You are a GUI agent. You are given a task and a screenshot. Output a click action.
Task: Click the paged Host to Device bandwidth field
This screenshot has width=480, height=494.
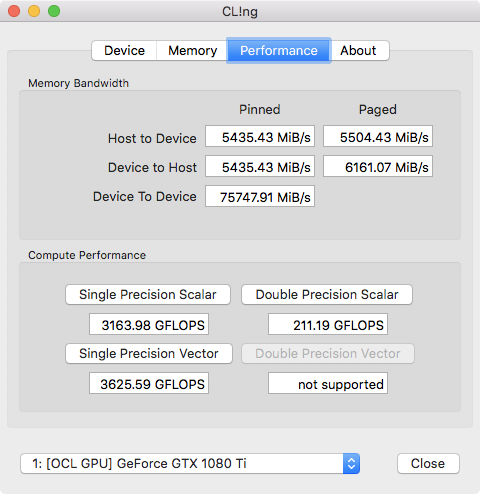tap(378, 136)
